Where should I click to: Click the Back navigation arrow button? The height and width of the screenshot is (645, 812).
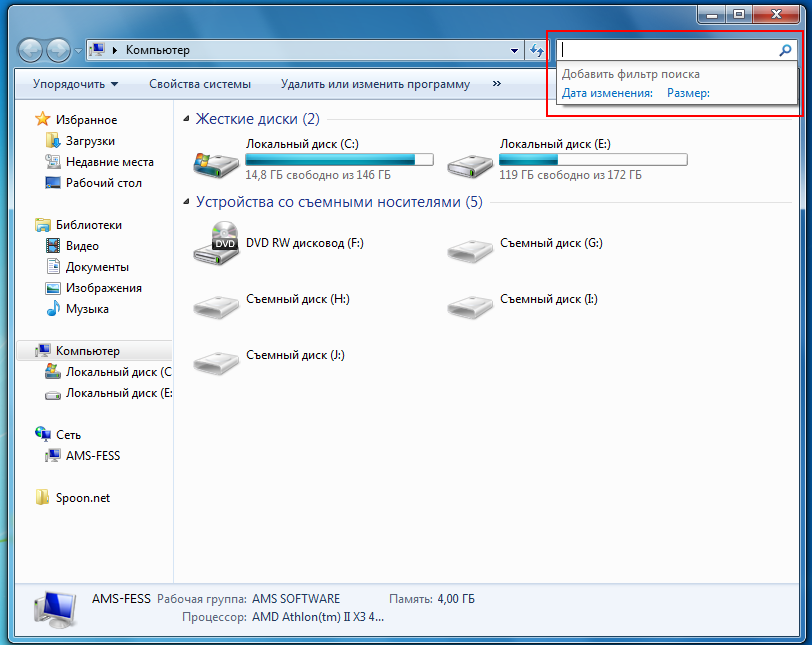pos(30,50)
